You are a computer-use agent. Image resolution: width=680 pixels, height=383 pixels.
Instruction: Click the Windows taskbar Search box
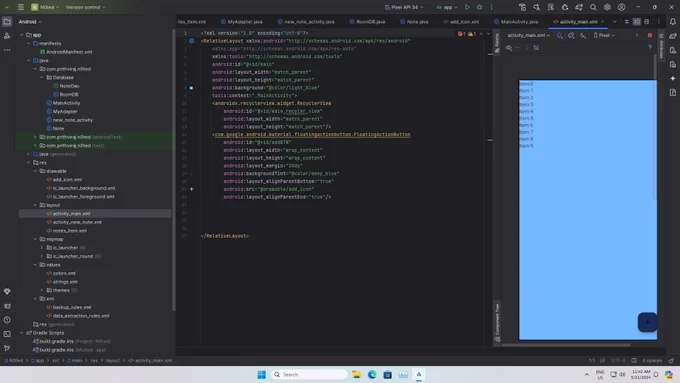click(309, 374)
